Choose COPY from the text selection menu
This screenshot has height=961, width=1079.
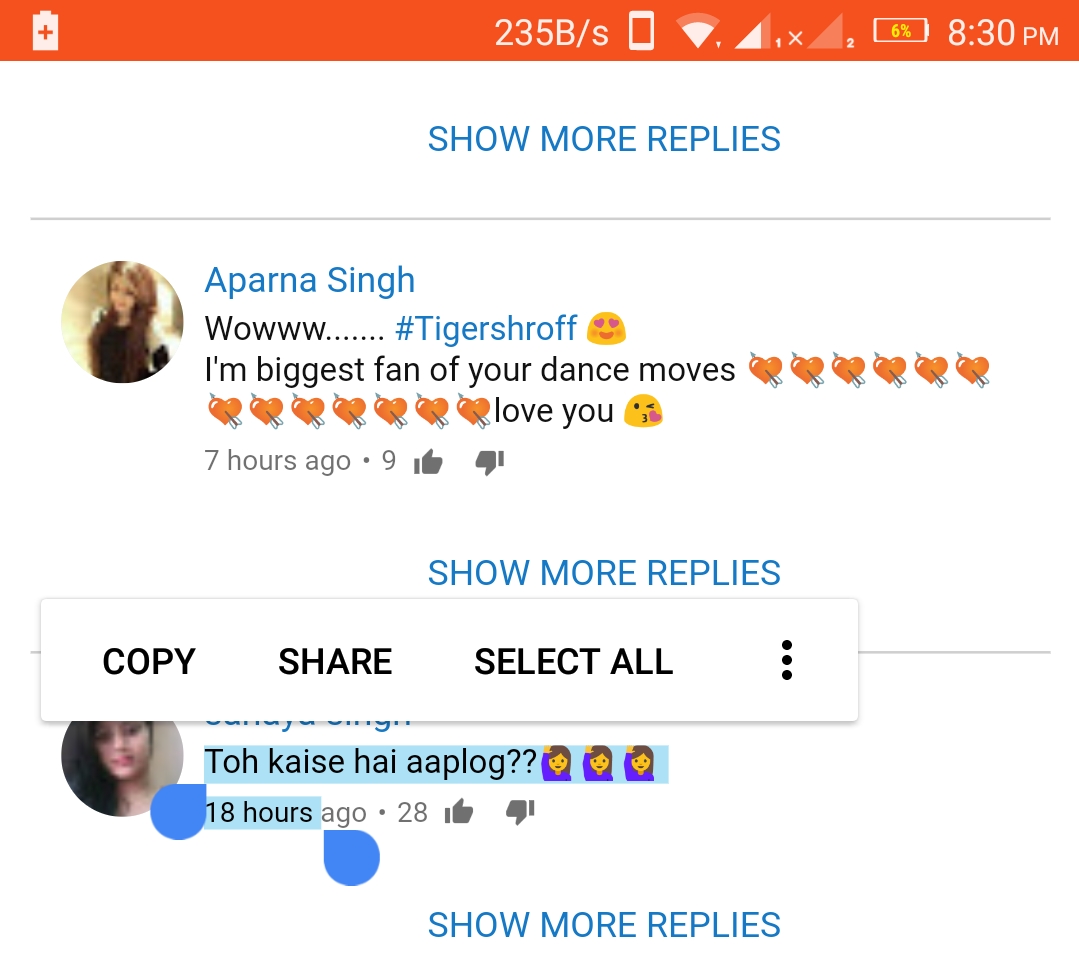(x=149, y=662)
